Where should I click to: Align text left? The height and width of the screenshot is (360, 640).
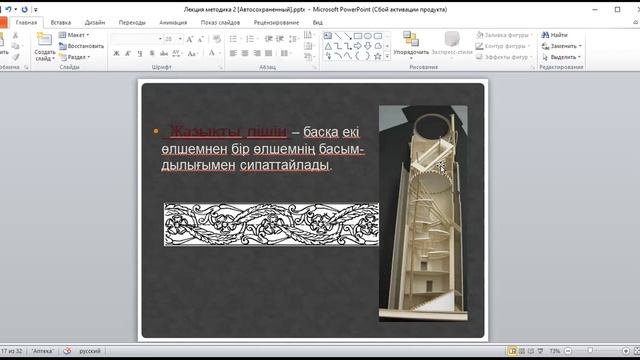point(233,53)
